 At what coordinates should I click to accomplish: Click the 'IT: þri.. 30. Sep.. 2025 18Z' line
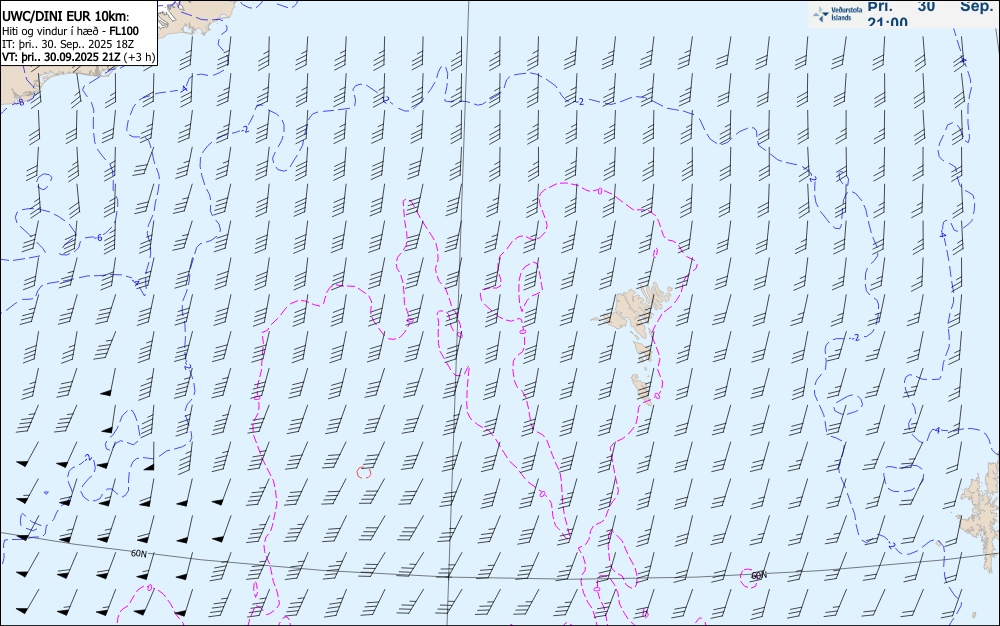point(68,44)
